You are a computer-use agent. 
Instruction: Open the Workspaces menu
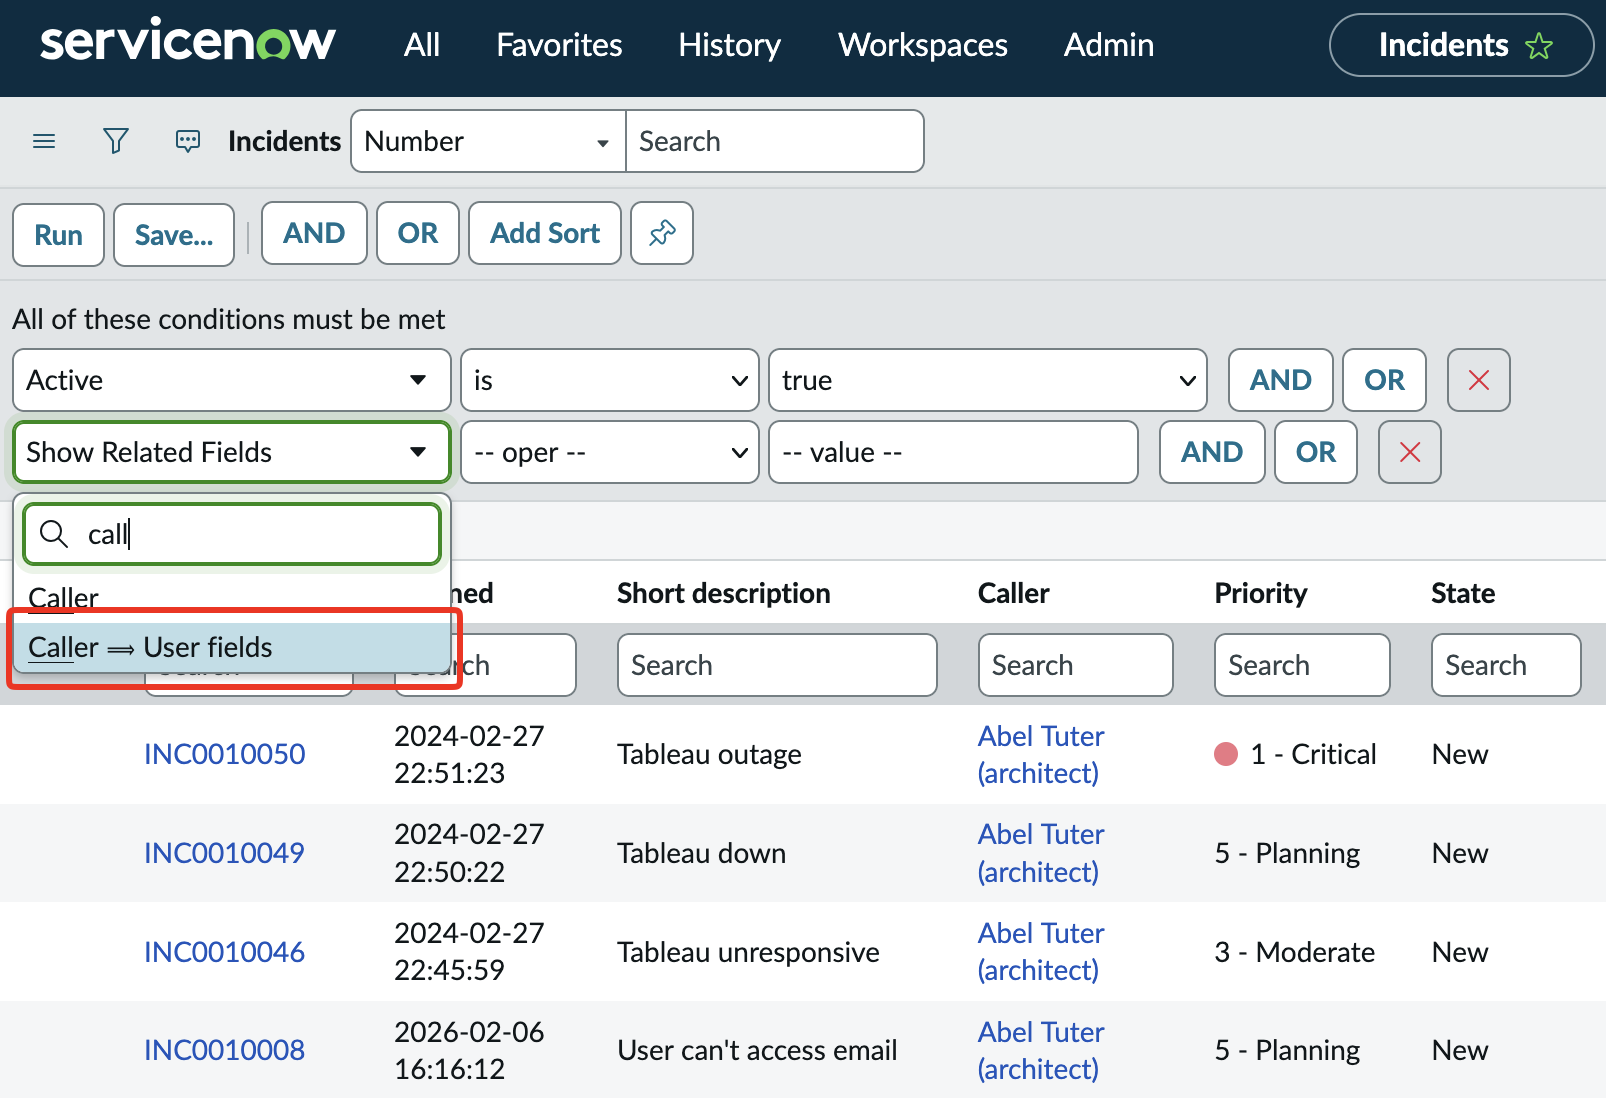(922, 45)
